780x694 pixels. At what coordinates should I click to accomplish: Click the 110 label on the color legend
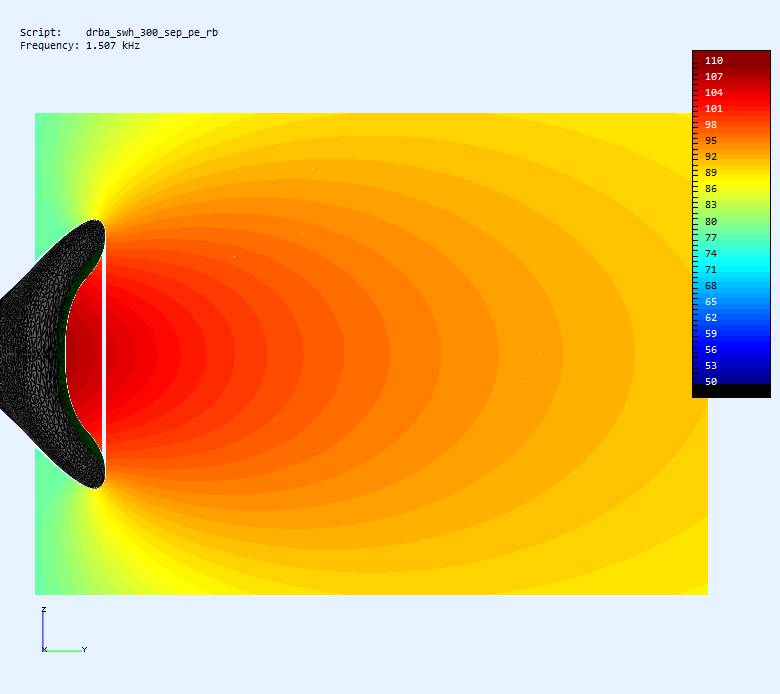click(714, 61)
